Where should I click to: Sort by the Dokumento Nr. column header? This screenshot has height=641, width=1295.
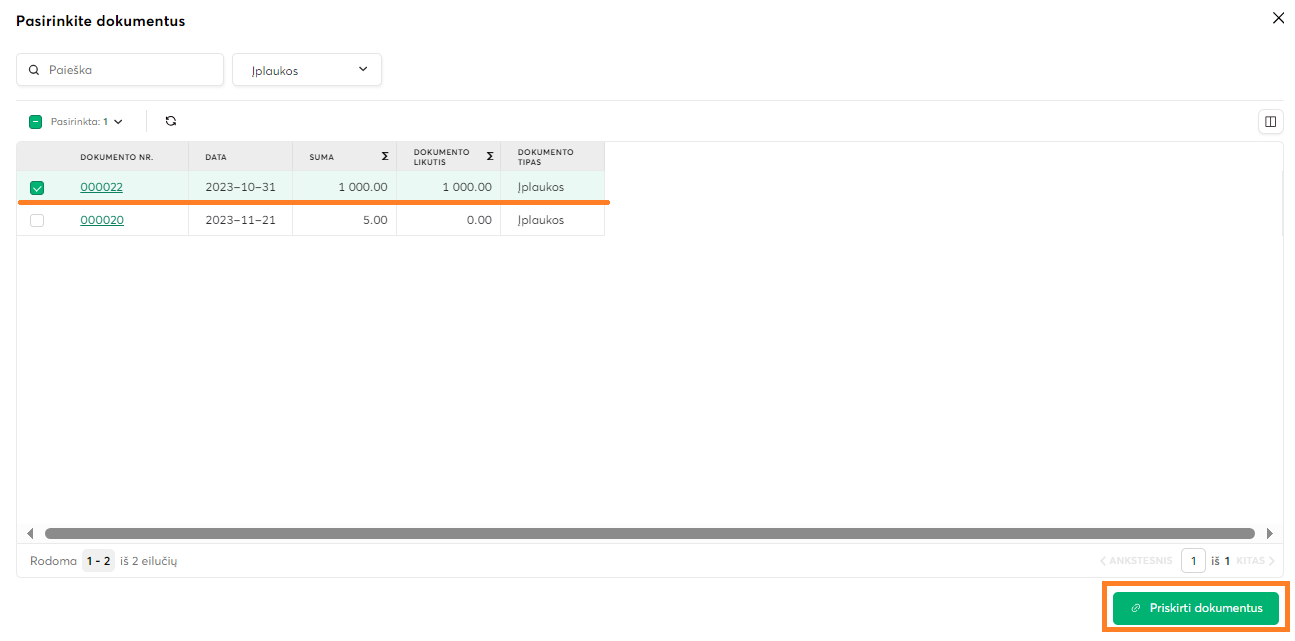[x=117, y=157]
